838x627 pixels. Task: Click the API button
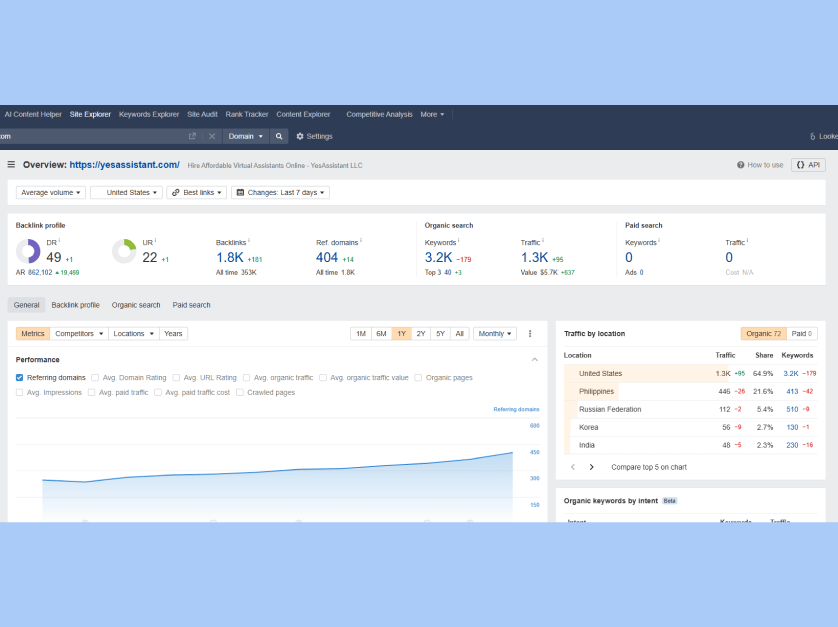click(808, 165)
